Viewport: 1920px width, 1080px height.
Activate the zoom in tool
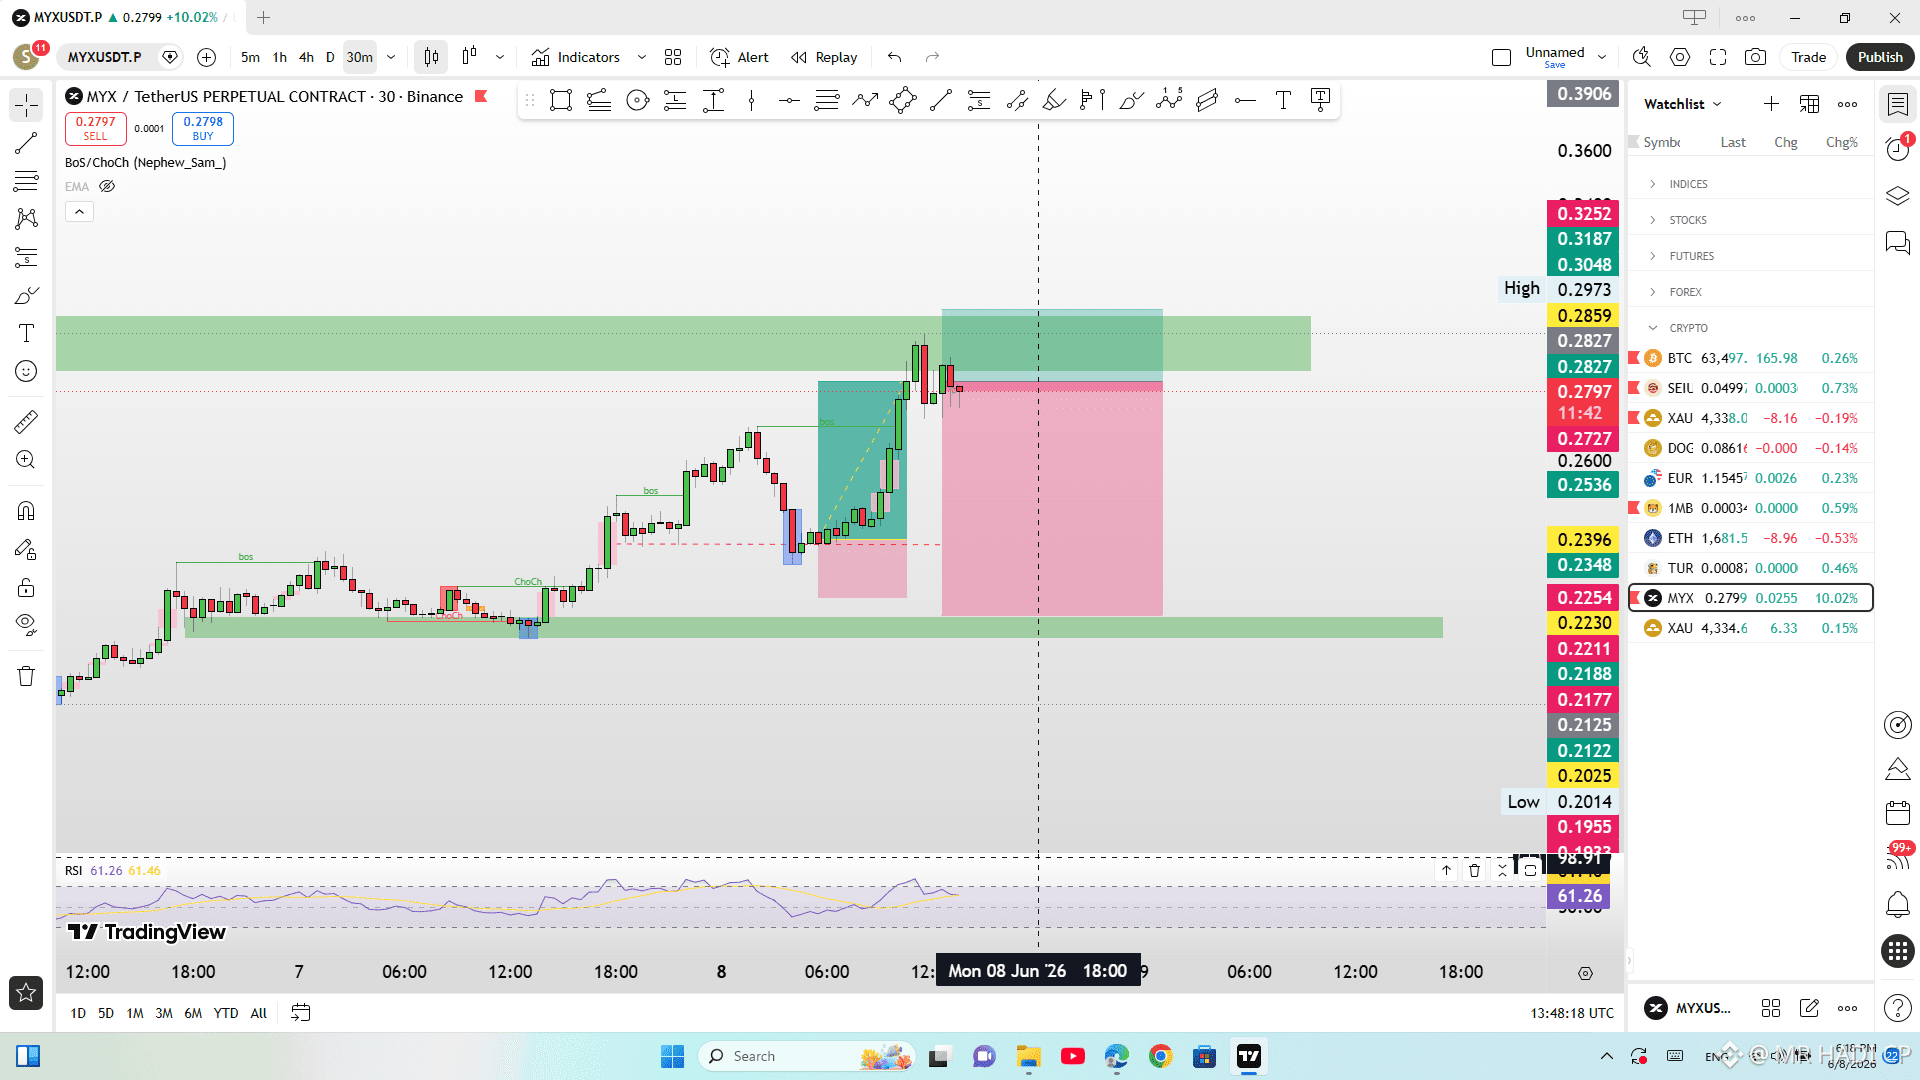click(26, 459)
